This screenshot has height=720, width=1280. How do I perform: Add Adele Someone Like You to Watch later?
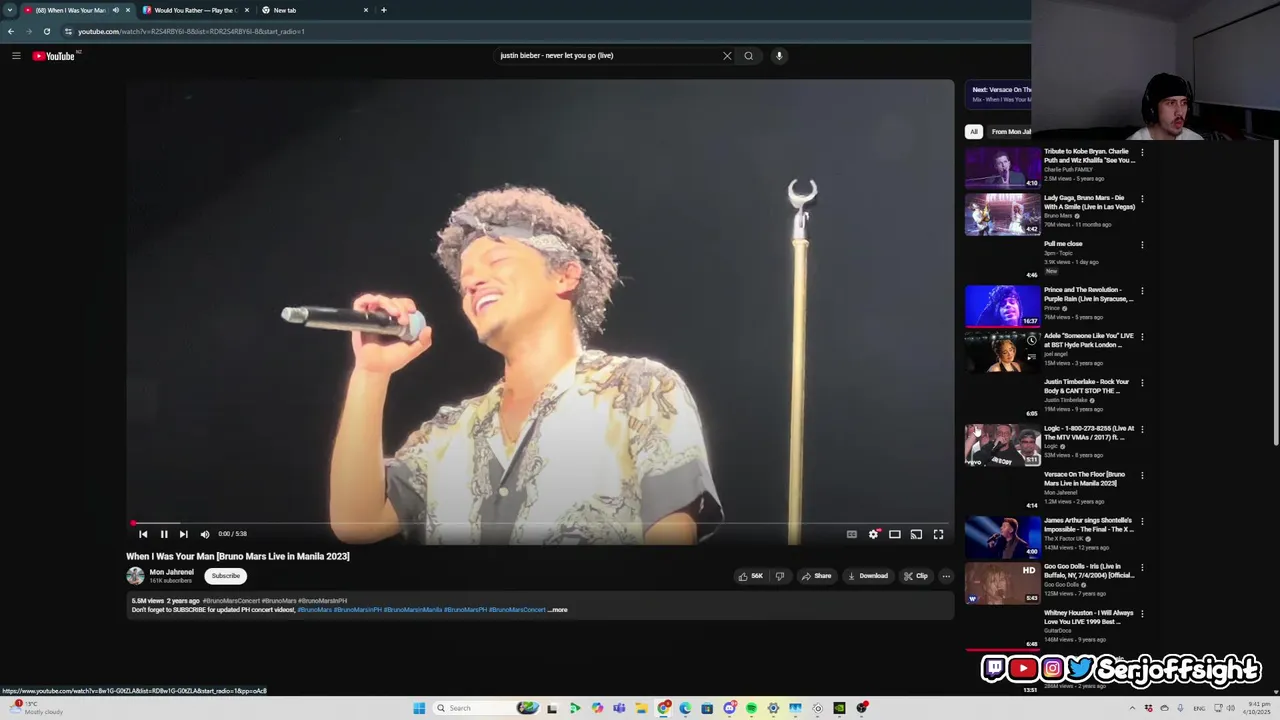click(1031, 341)
